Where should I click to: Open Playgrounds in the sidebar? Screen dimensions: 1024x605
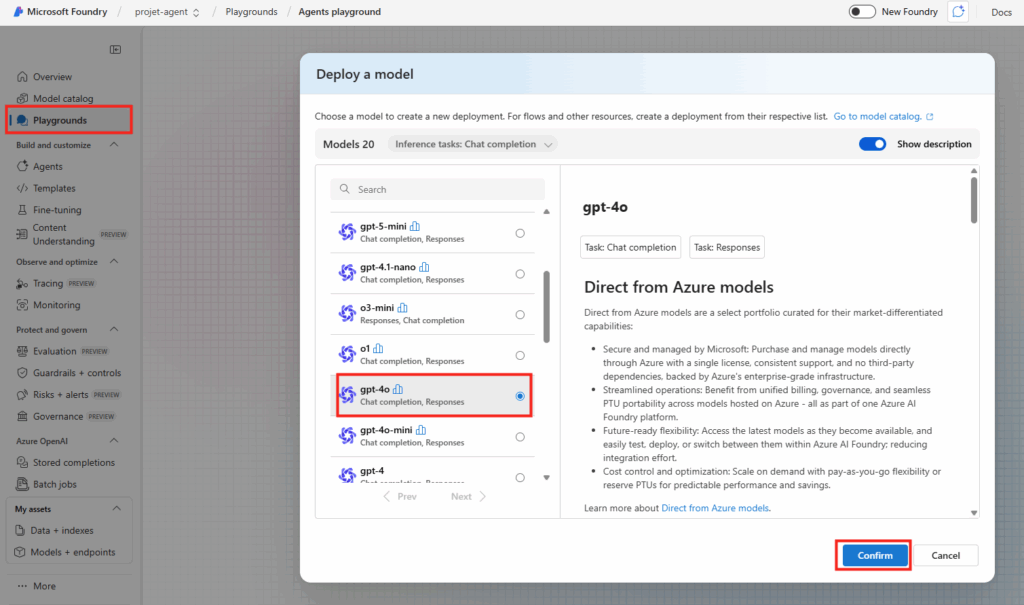point(59,120)
